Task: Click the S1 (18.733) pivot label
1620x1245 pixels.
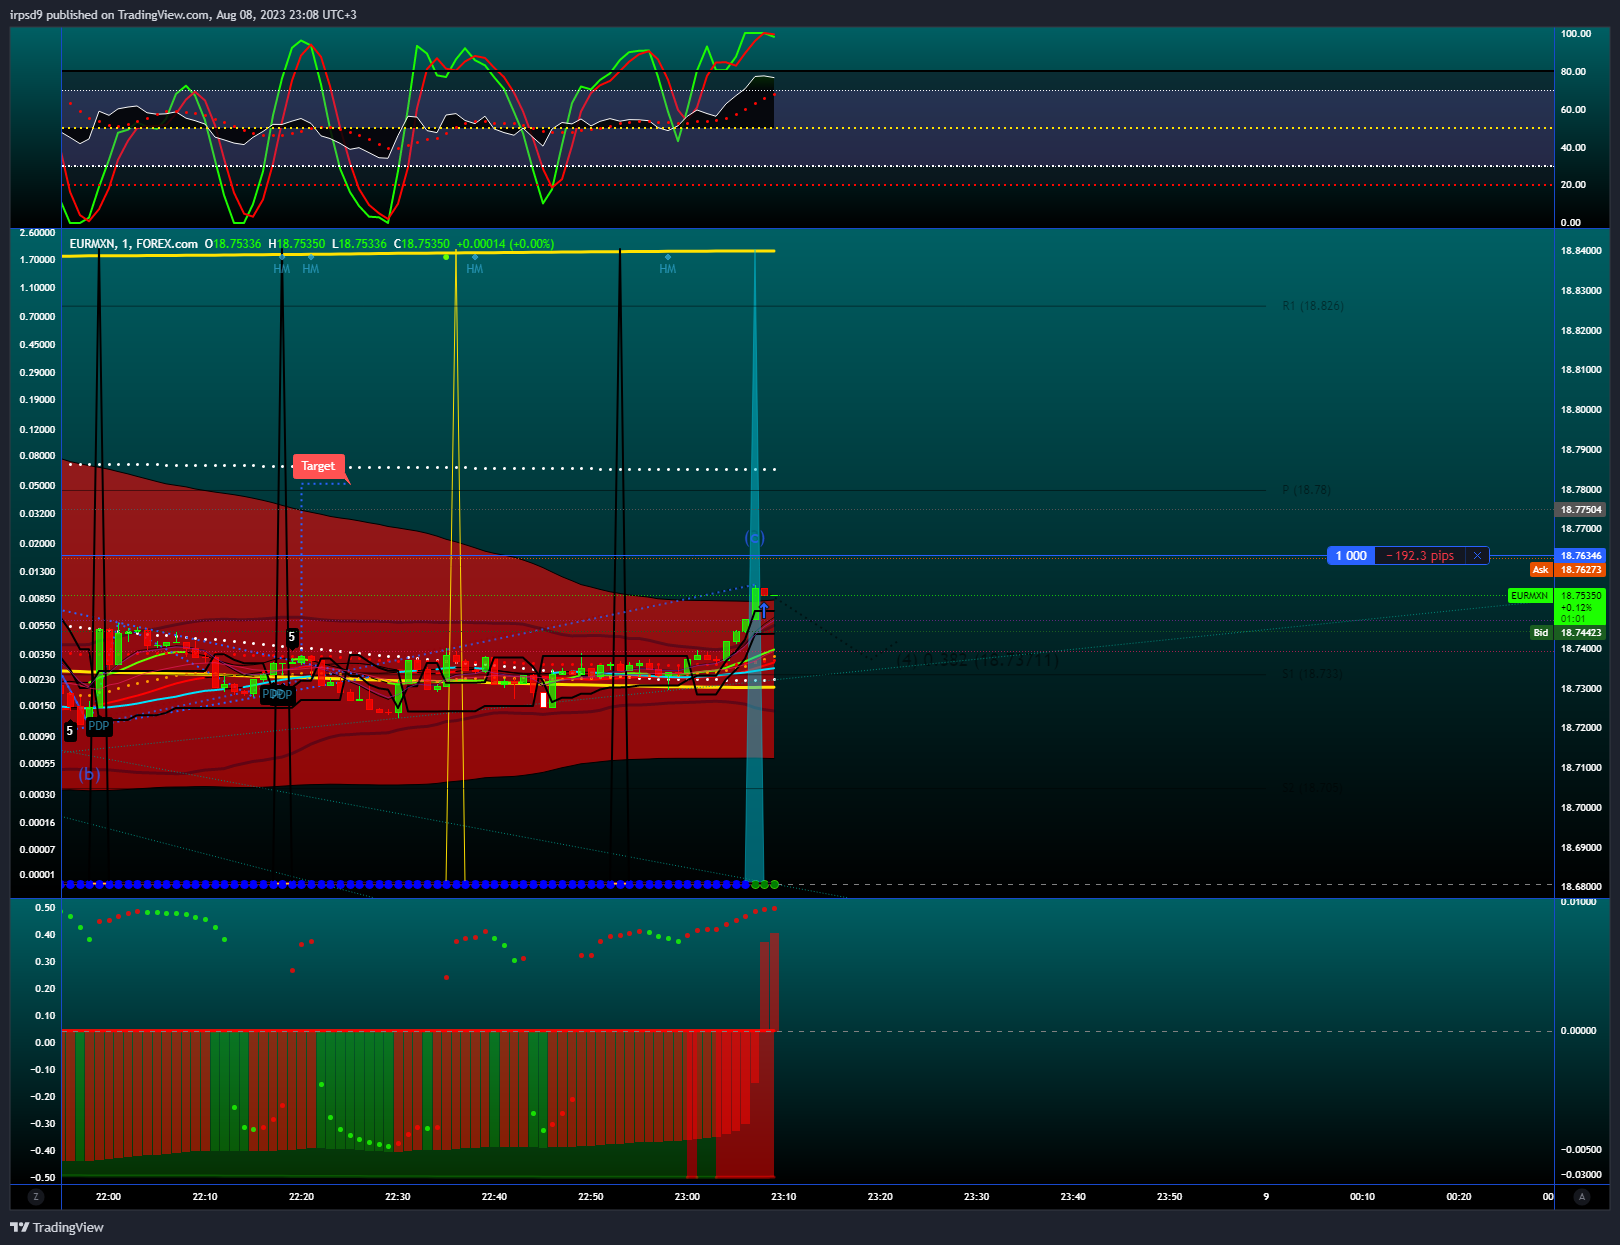Action: [x=1312, y=674]
